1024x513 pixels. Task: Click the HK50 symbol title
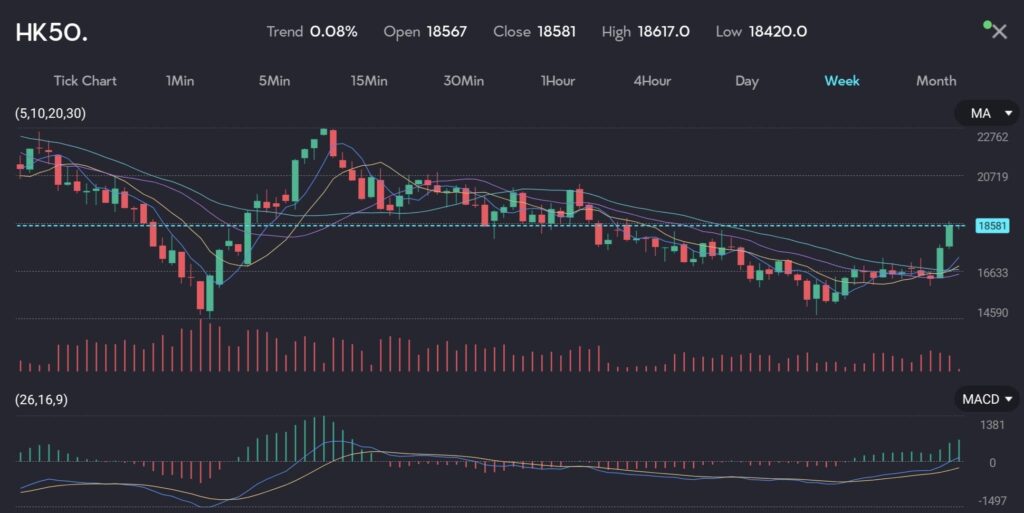pos(51,32)
